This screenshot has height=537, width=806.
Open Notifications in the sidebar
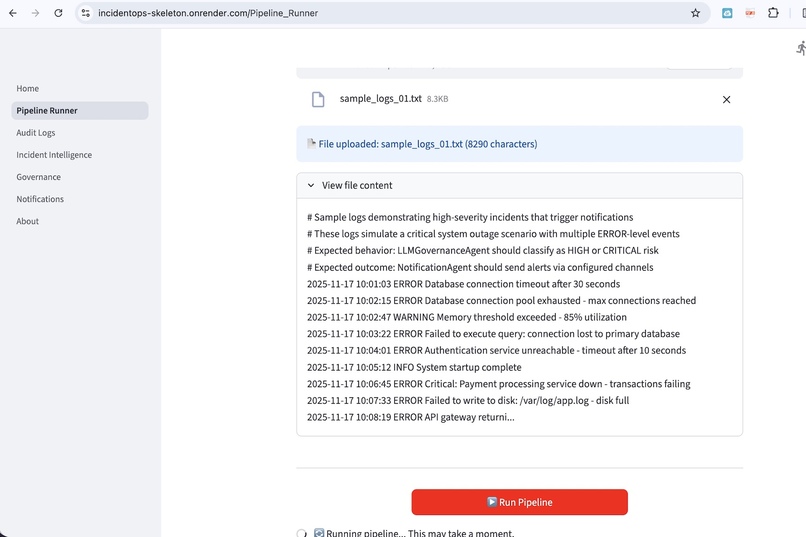(40, 199)
